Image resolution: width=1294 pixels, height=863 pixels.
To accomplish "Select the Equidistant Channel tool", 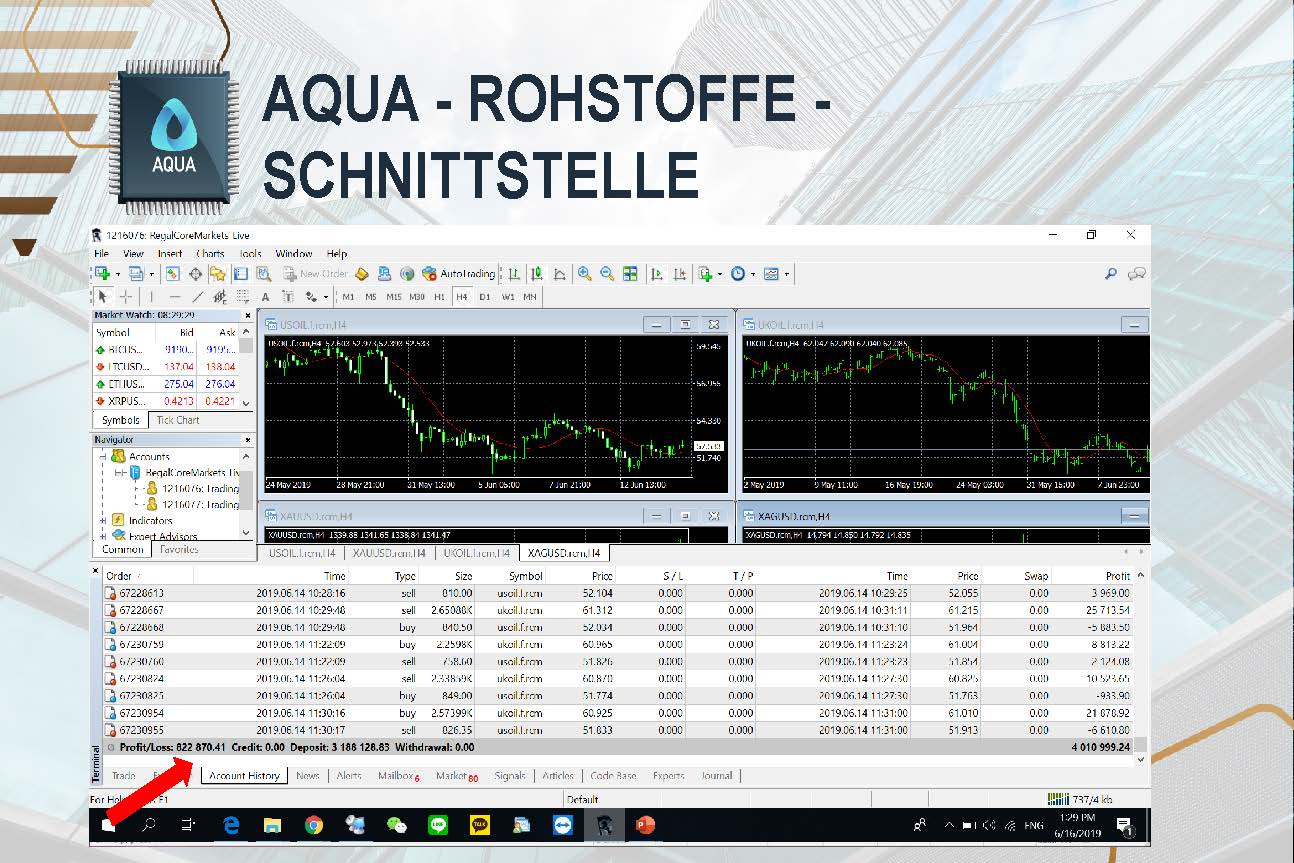I will point(220,296).
